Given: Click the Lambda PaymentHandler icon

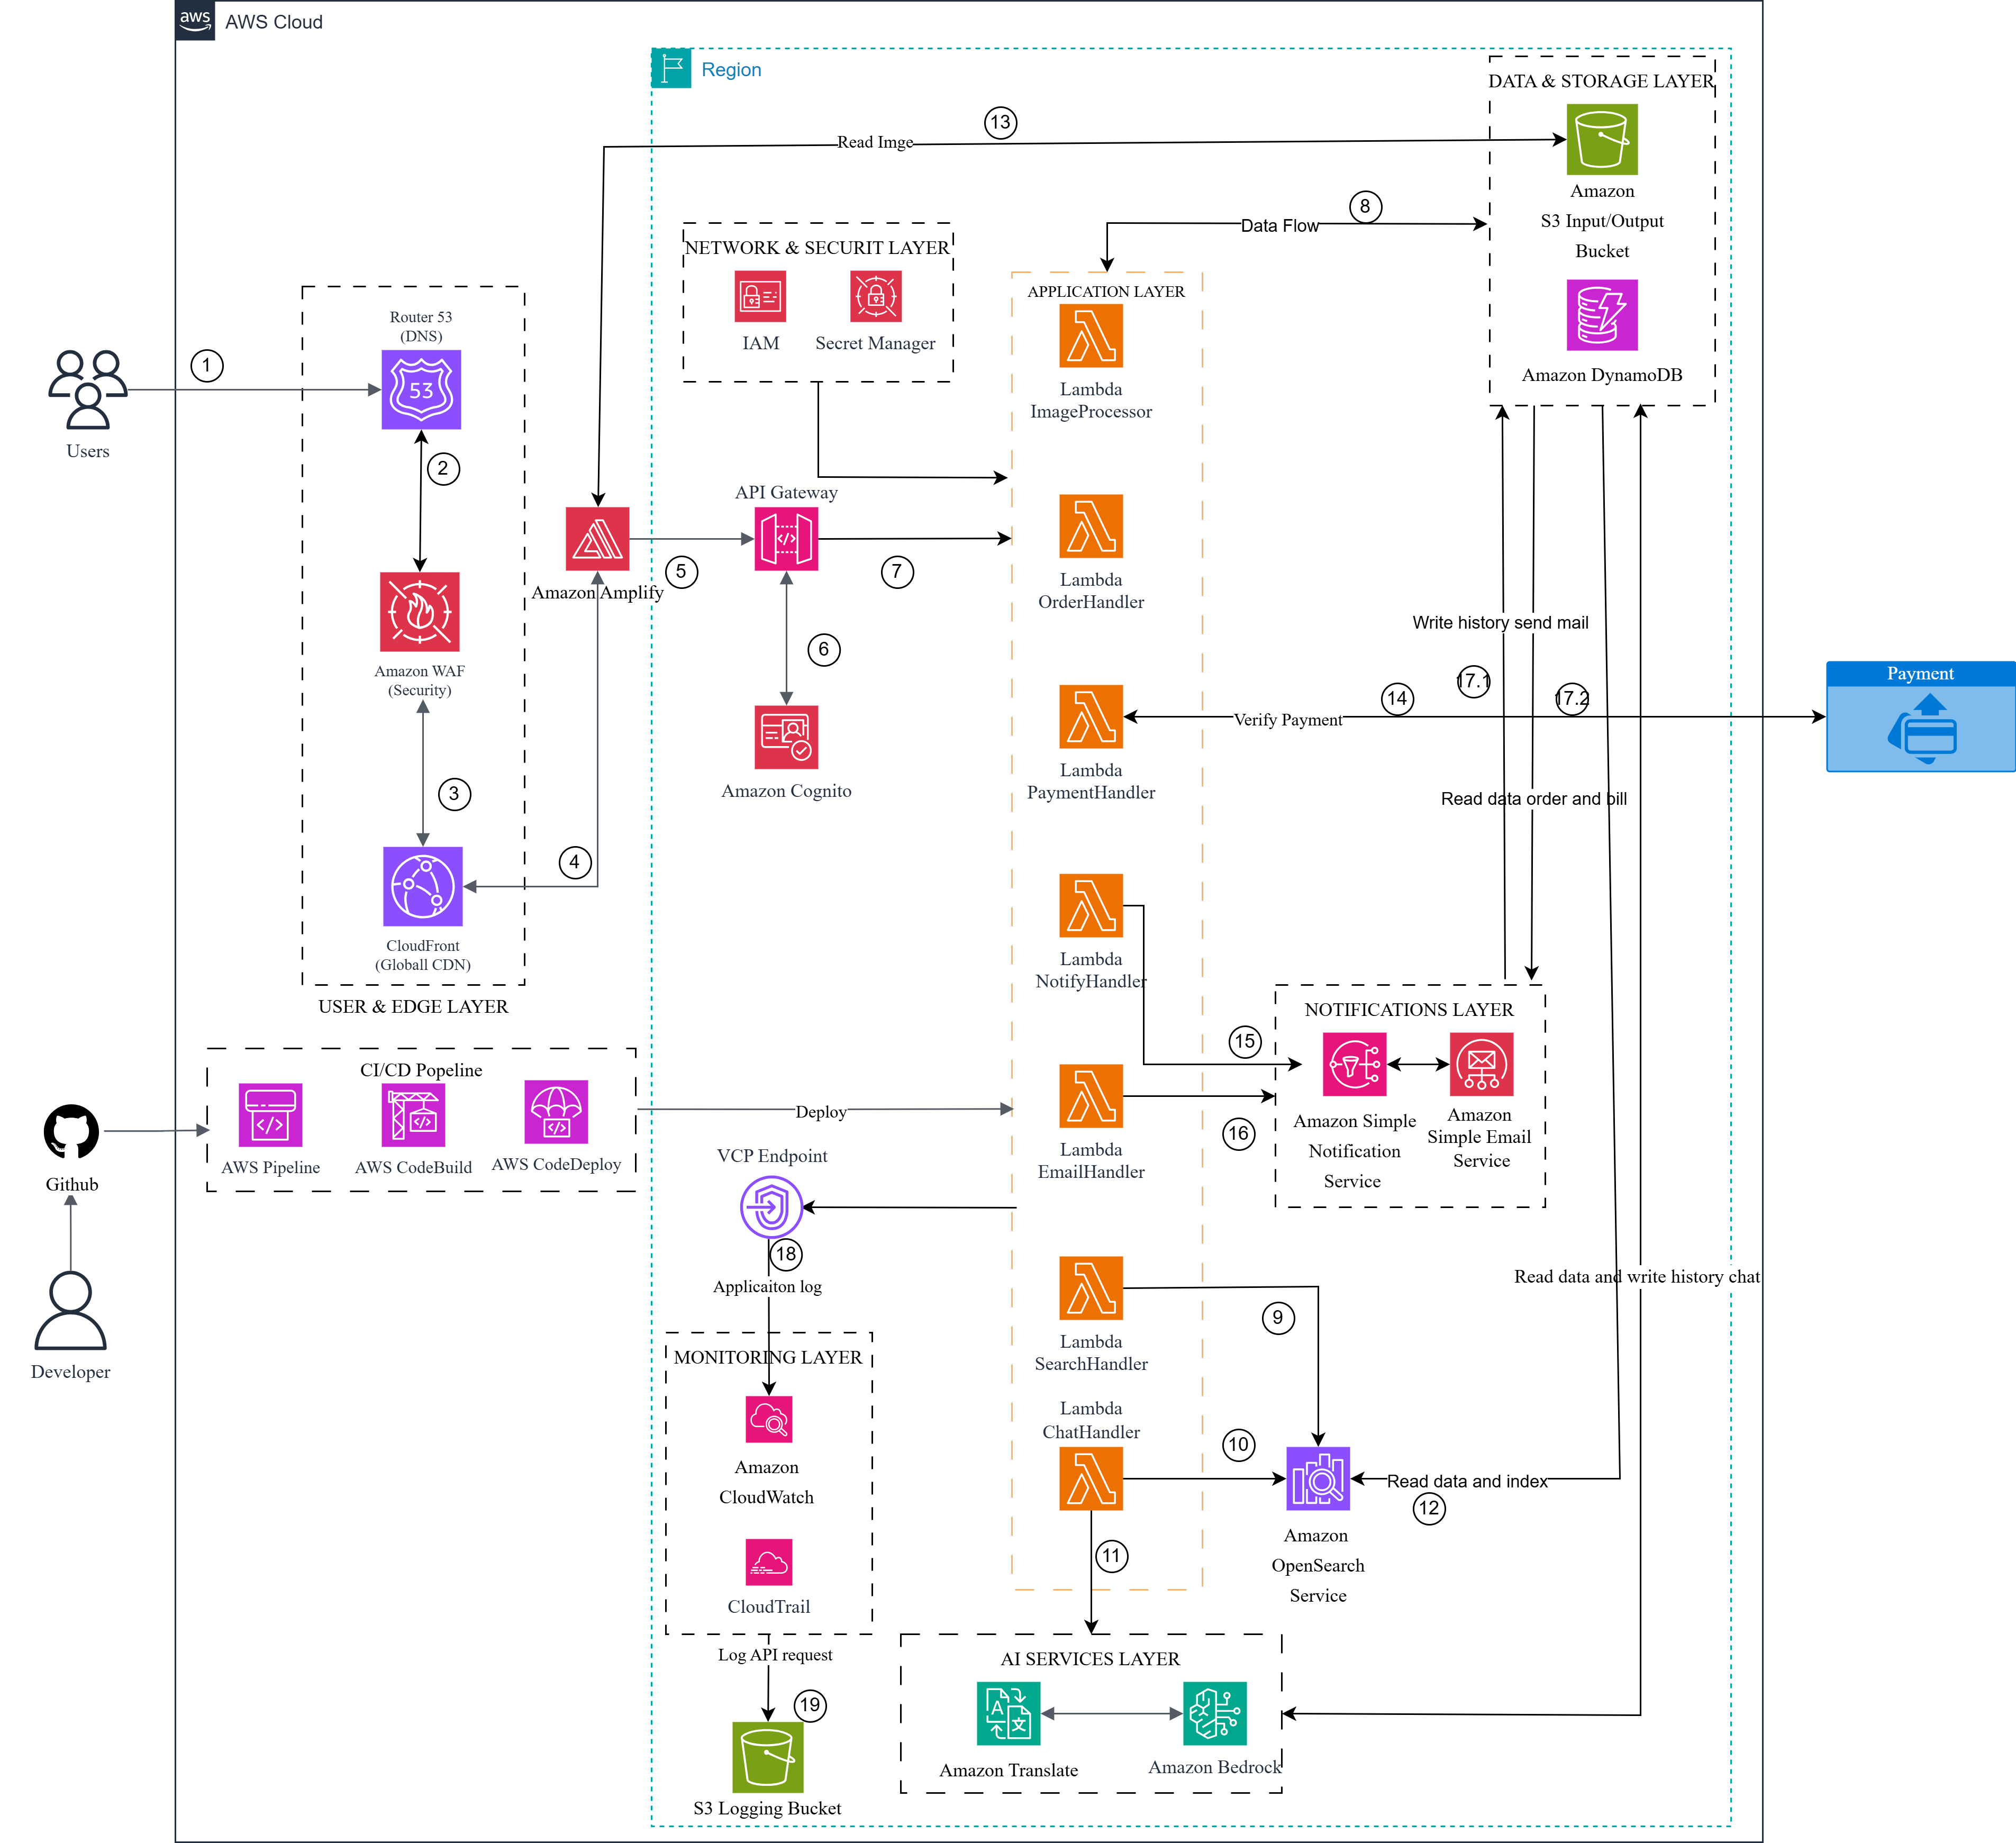Looking at the screenshot, I should click(1091, 716).
